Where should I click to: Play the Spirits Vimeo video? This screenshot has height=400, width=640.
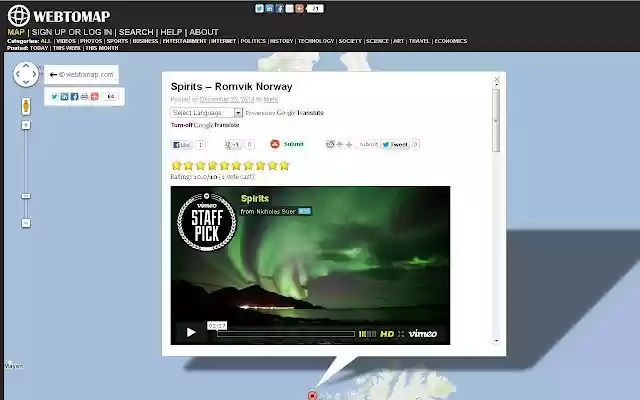191,333
